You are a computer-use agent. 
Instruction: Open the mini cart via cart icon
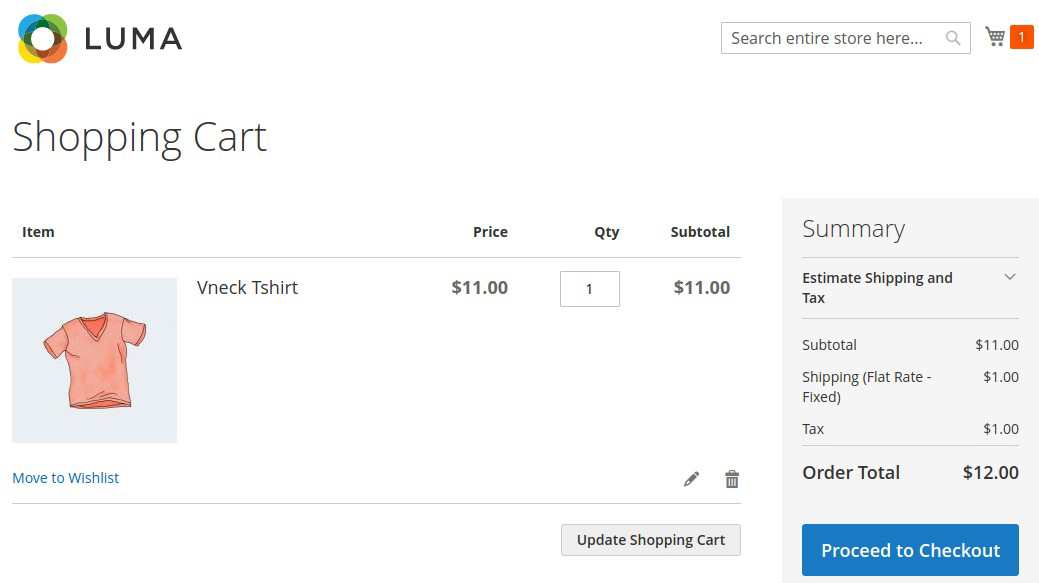(995, 36)
